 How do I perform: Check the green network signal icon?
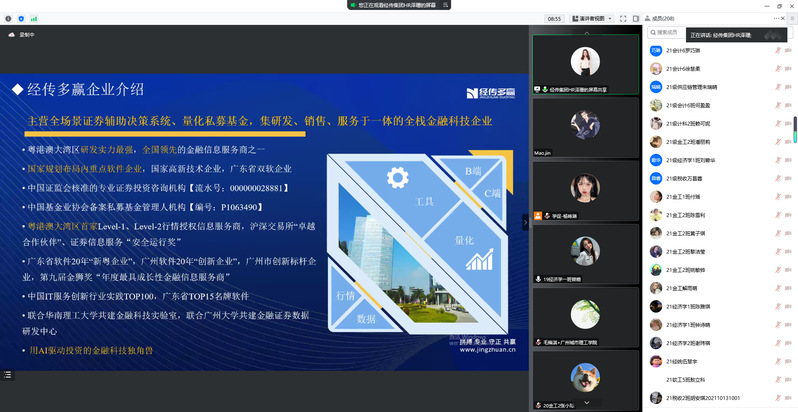tap(34, 19)
